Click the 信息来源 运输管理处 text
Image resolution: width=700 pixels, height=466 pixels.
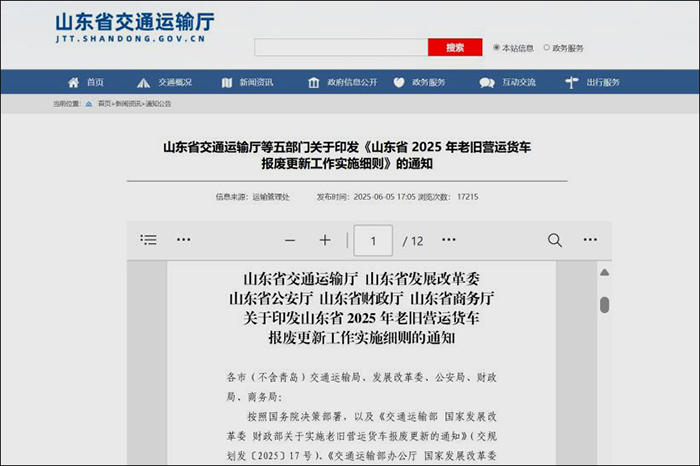(253, 197)
